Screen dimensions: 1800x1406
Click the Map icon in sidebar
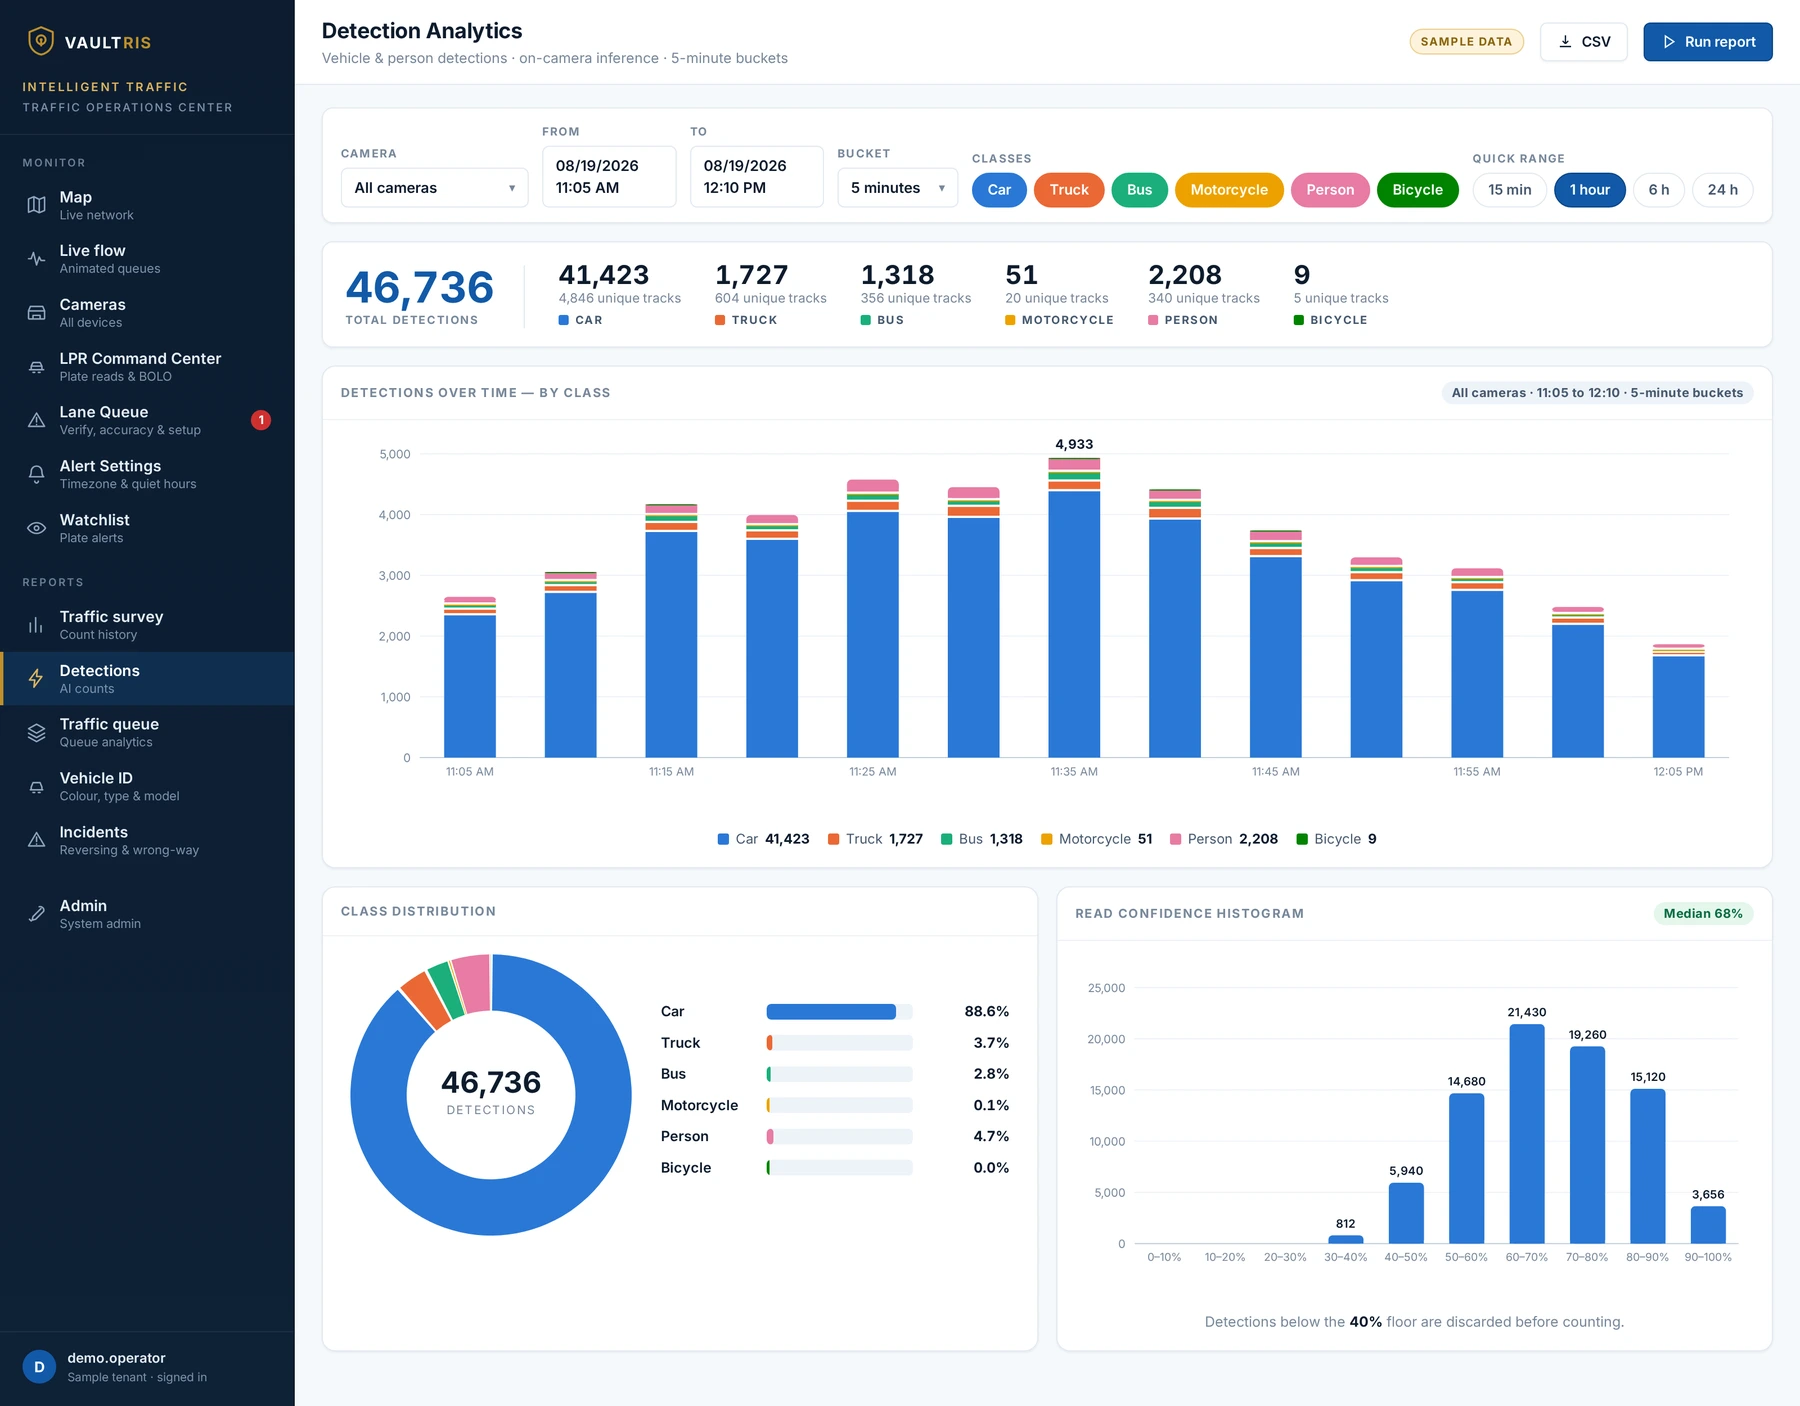tap(36, 205)
